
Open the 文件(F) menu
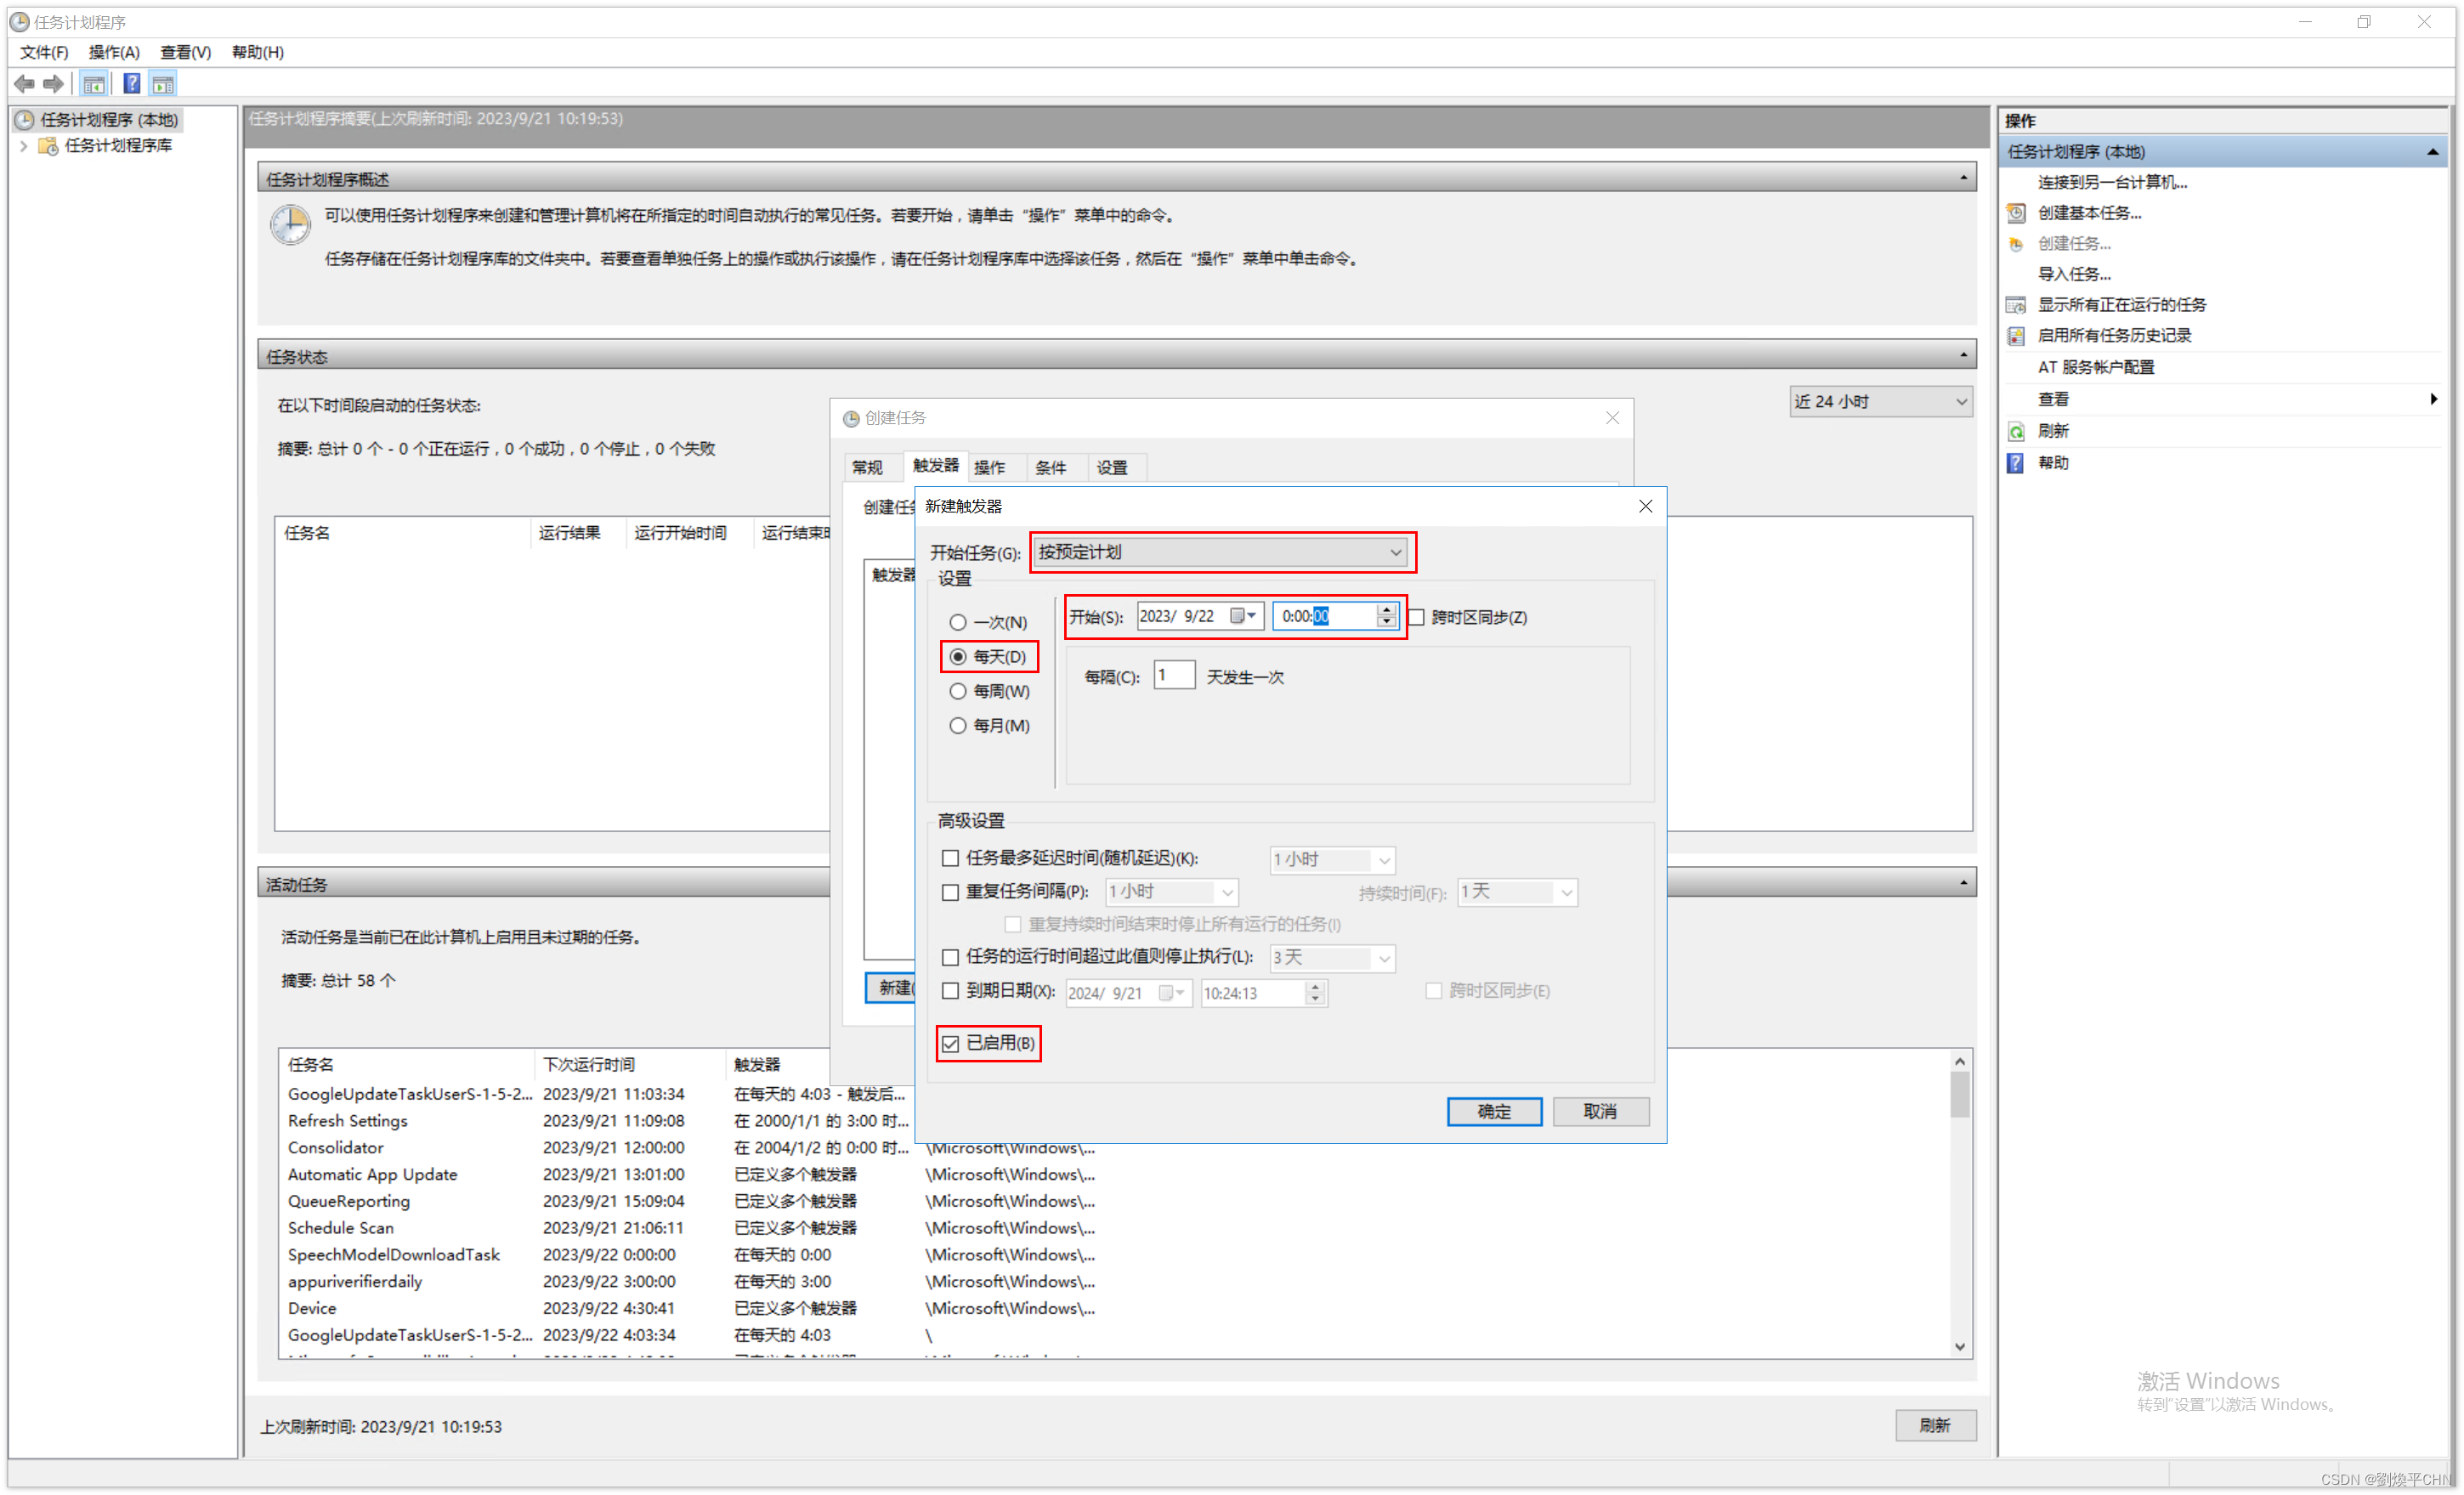(43, 52)
